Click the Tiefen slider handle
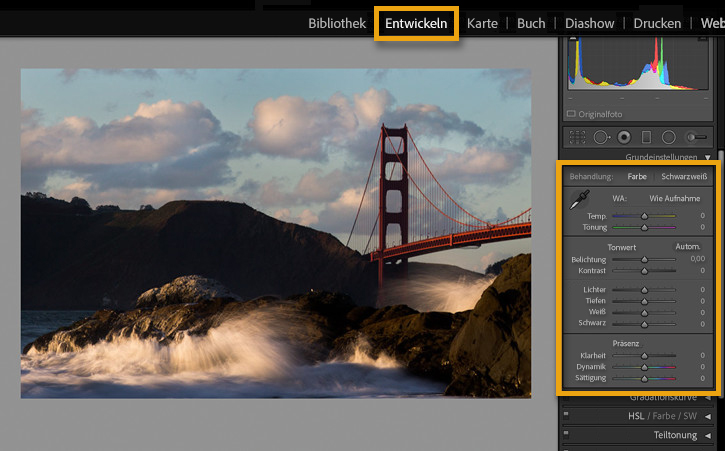This screenshot has height=451, width=725. [x=644, y=302]
